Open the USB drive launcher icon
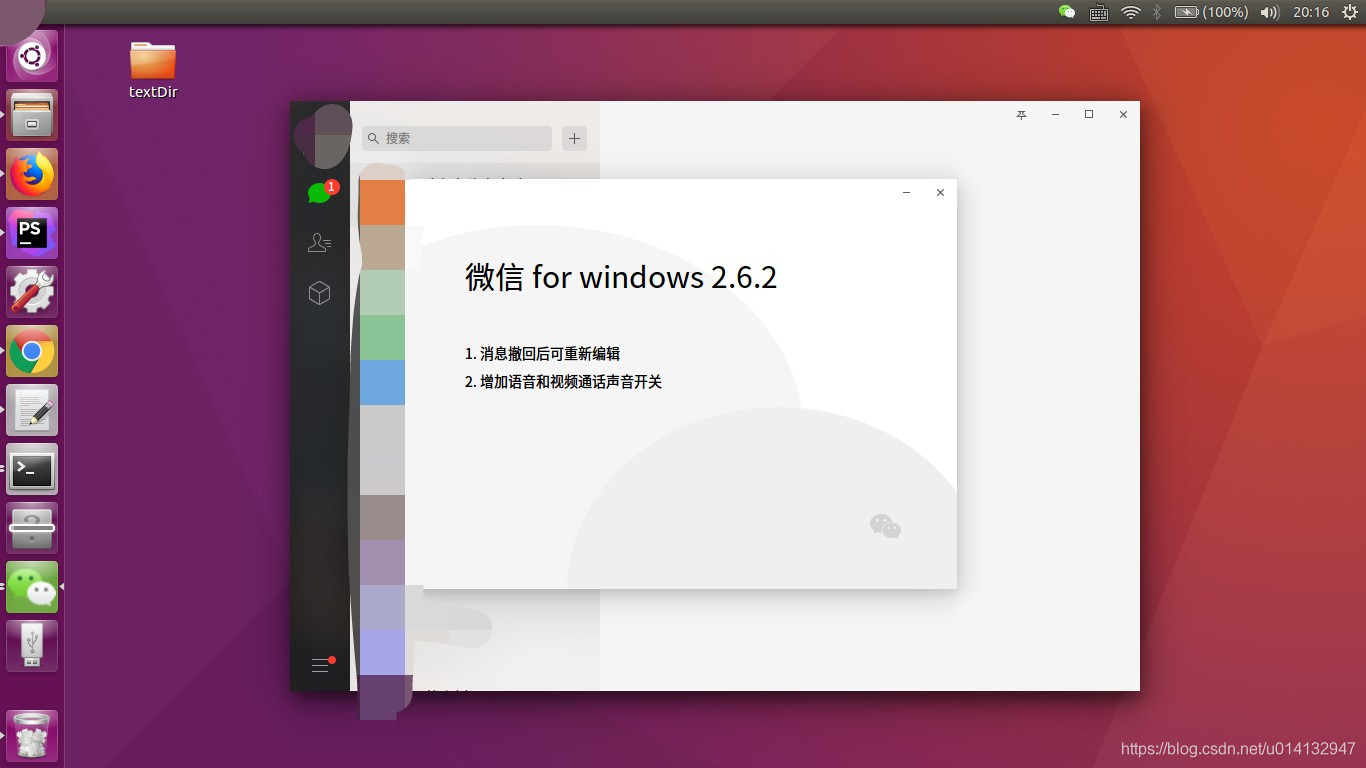 (32, 646)
